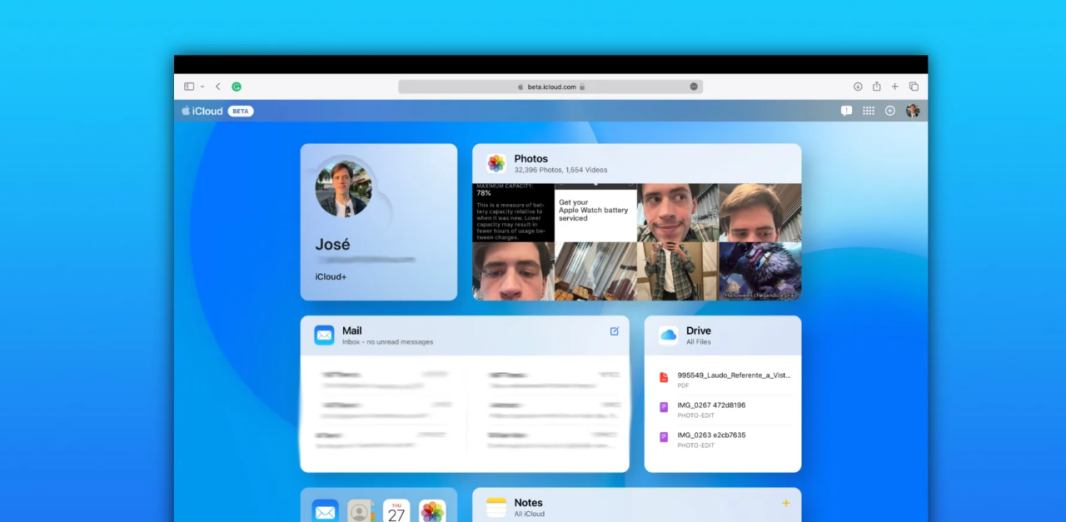
Task: Open Photos app icon in Photos tile
Action: click(x=496, y=163)
